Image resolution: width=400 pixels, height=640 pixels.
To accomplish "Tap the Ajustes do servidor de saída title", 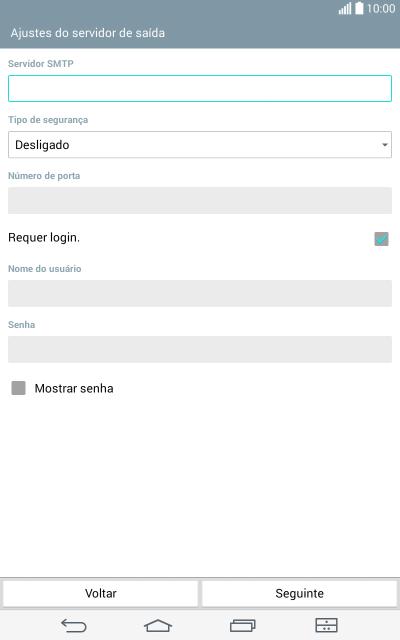I will (x=88, y=33).
